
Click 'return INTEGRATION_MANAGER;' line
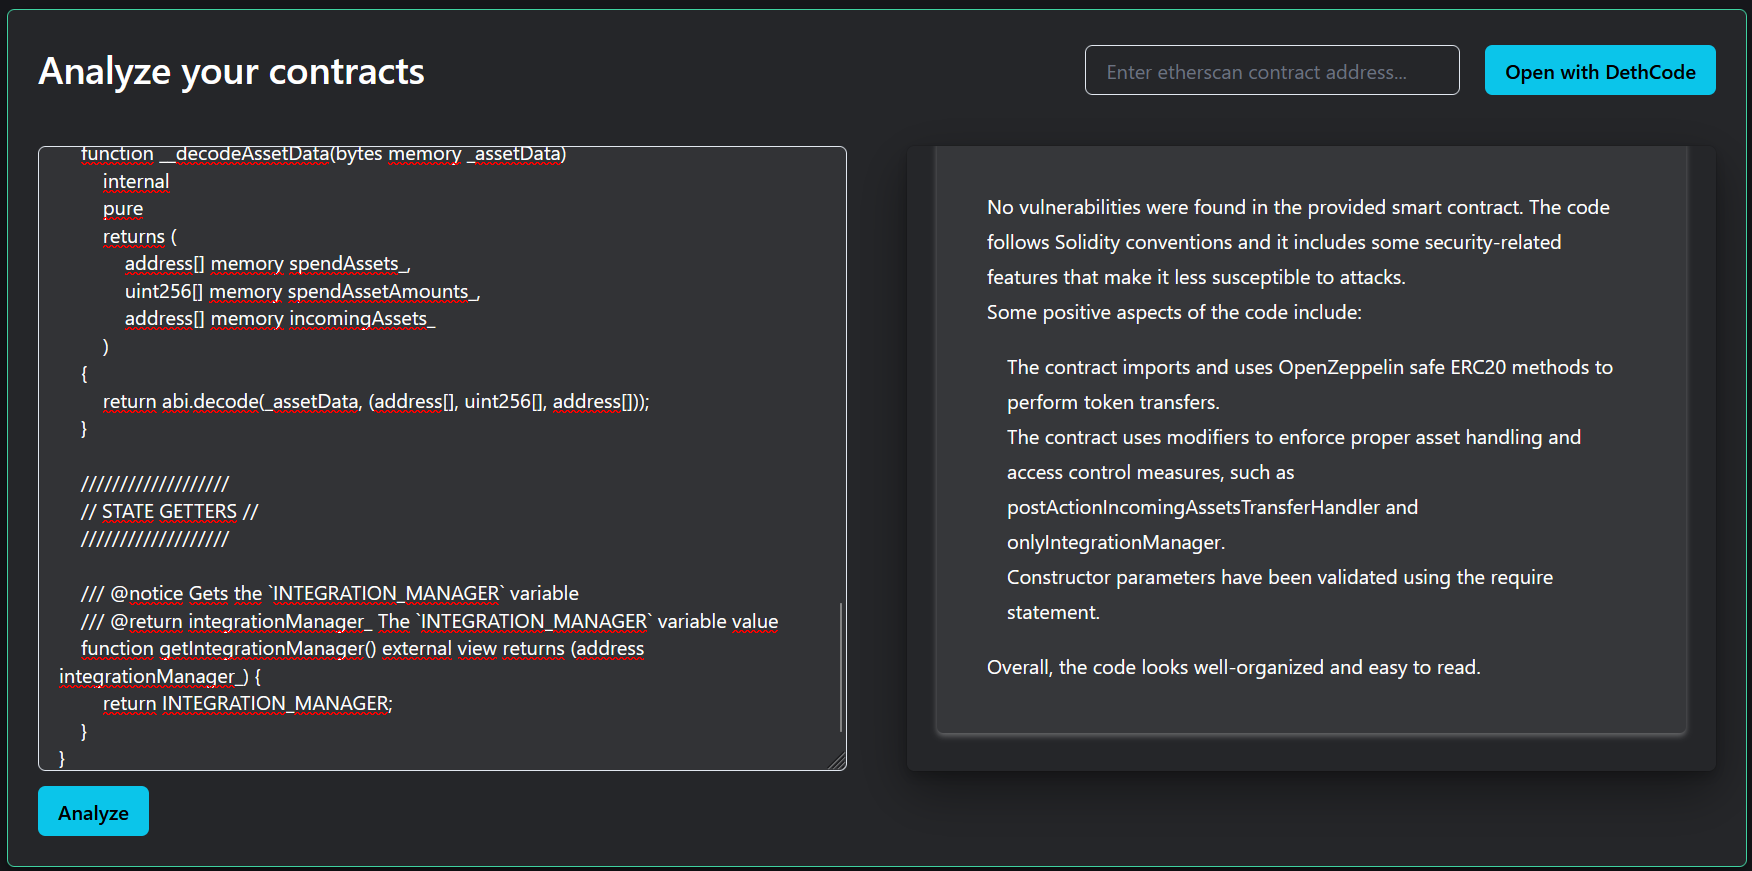tap(248, 703)
